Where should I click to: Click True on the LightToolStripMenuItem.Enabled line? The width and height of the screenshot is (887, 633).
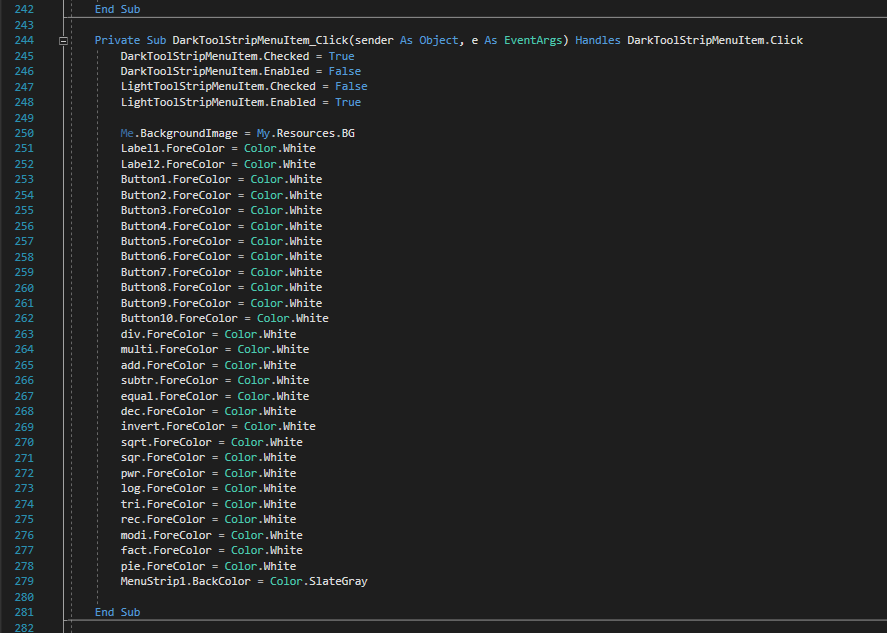coord(348,102)
